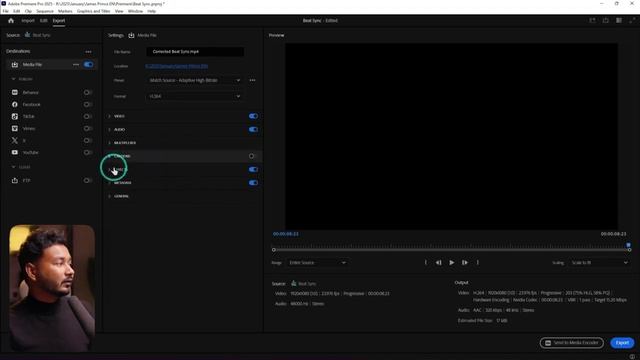The image size is (640, 360).
Task: Expand the AUDIO settings section
Action: 109,129
